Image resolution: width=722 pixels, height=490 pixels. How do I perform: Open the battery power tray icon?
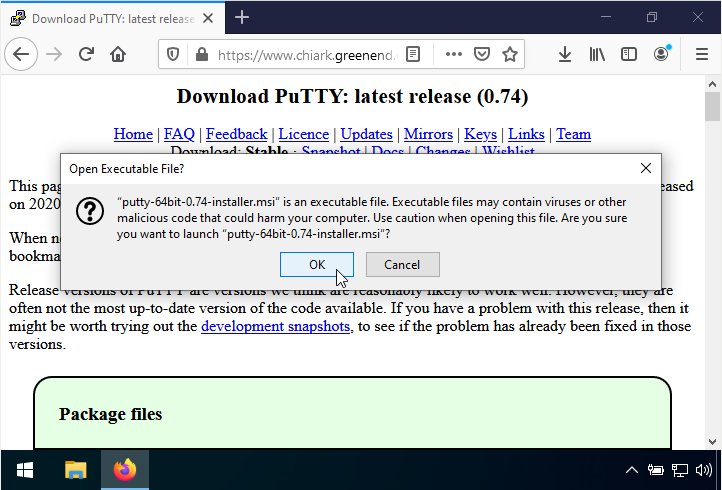tap(655, 470)
